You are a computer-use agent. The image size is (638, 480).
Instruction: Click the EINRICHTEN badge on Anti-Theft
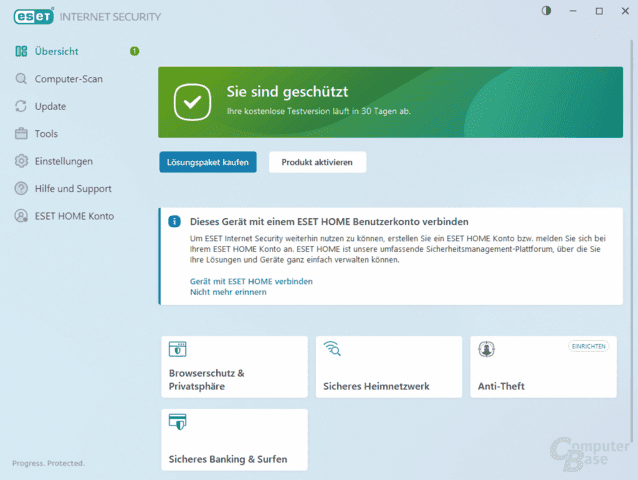(588, 346)
